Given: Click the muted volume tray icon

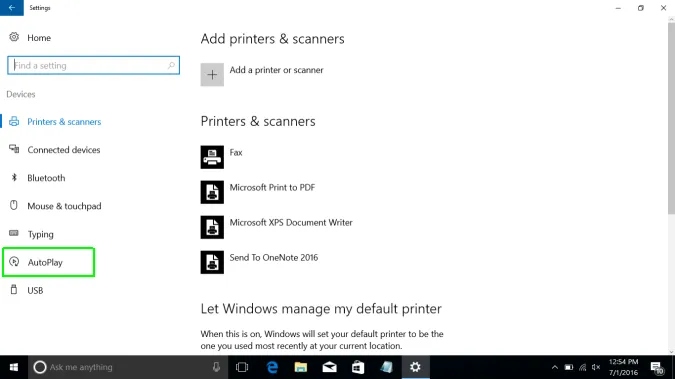Looking at the screenshot, I should pyautogui.click(x=596, y=367).
